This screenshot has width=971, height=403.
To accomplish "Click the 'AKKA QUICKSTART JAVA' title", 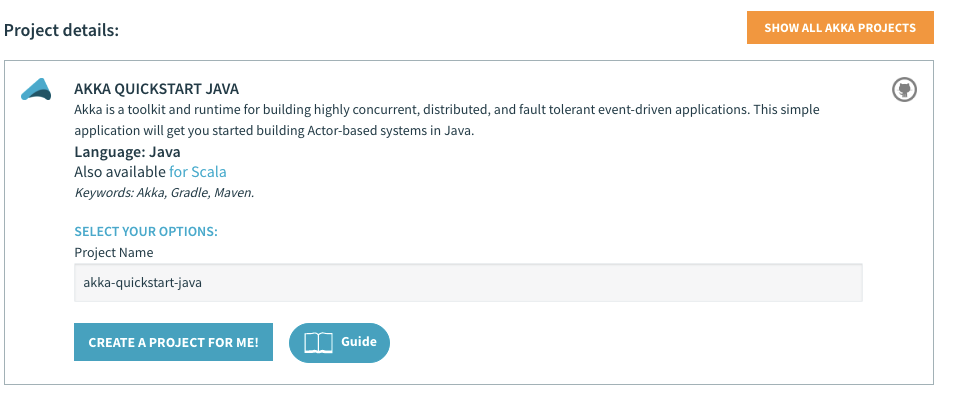I will pyautogui.click(x=156, y=89).
